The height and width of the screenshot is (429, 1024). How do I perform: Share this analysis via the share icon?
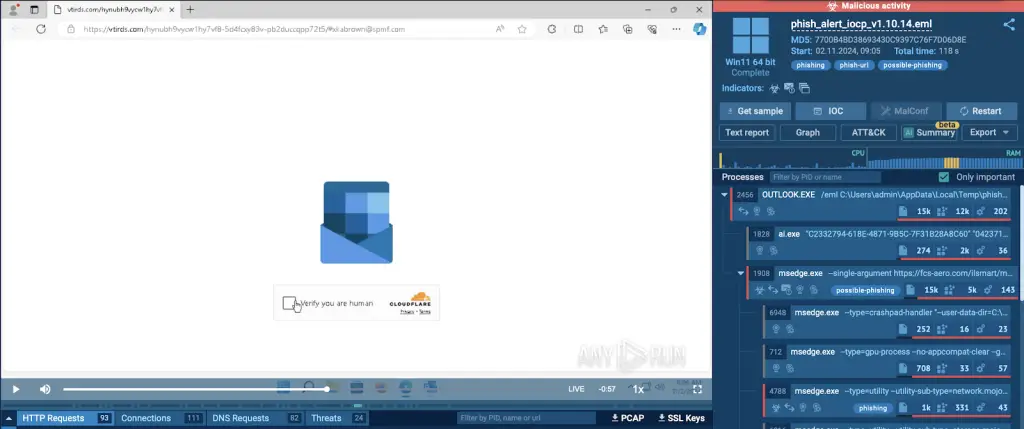tap(1008, 25)
